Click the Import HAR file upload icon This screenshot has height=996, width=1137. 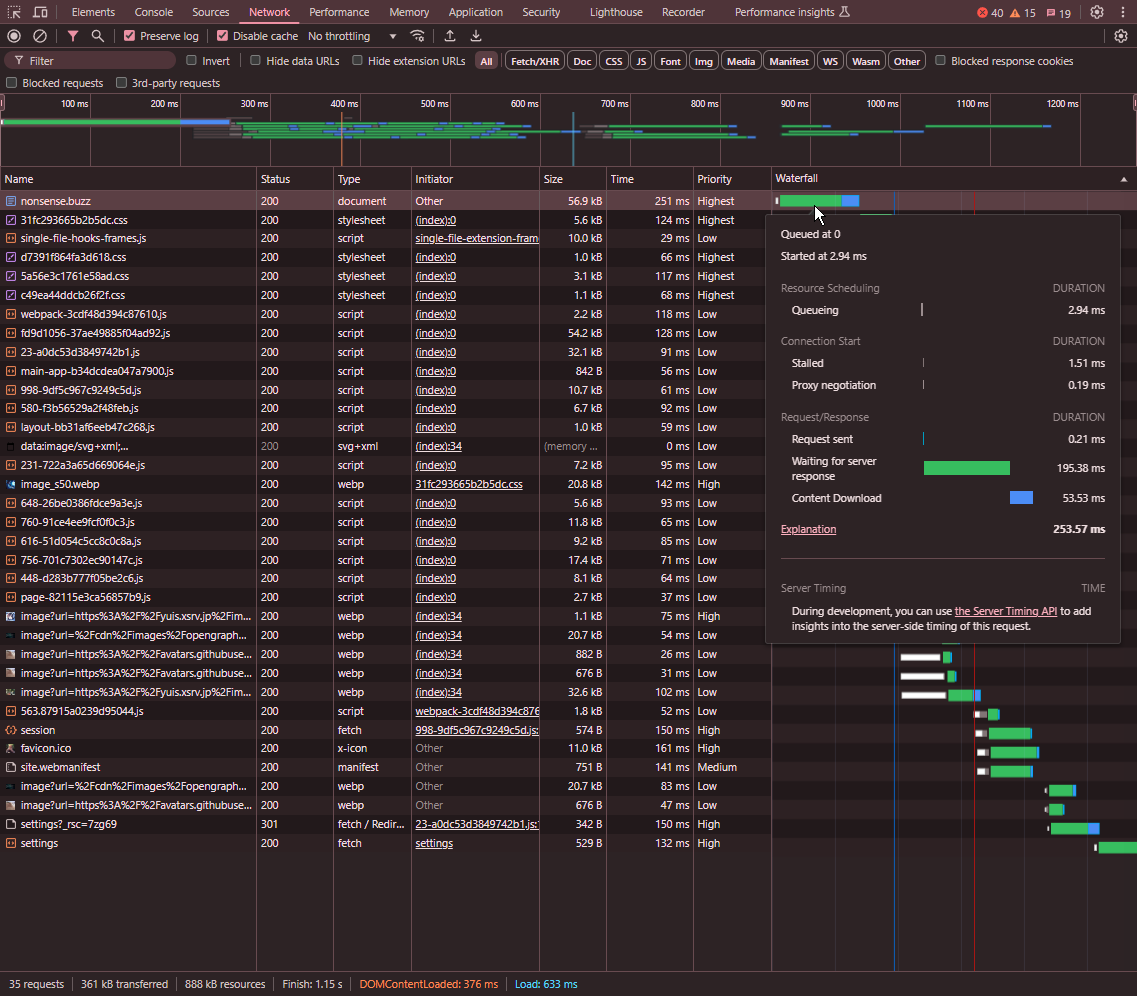(x=450, y=36)
